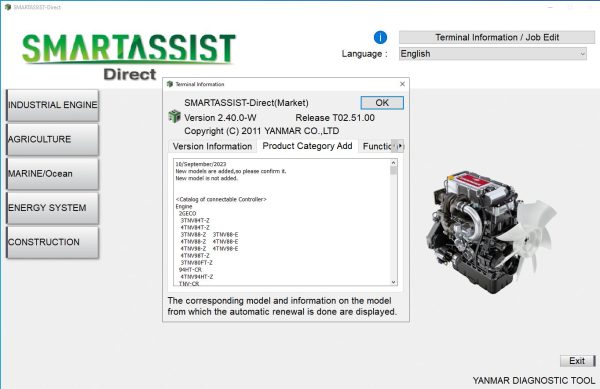Click the blue information icon

tap(380, 37)
